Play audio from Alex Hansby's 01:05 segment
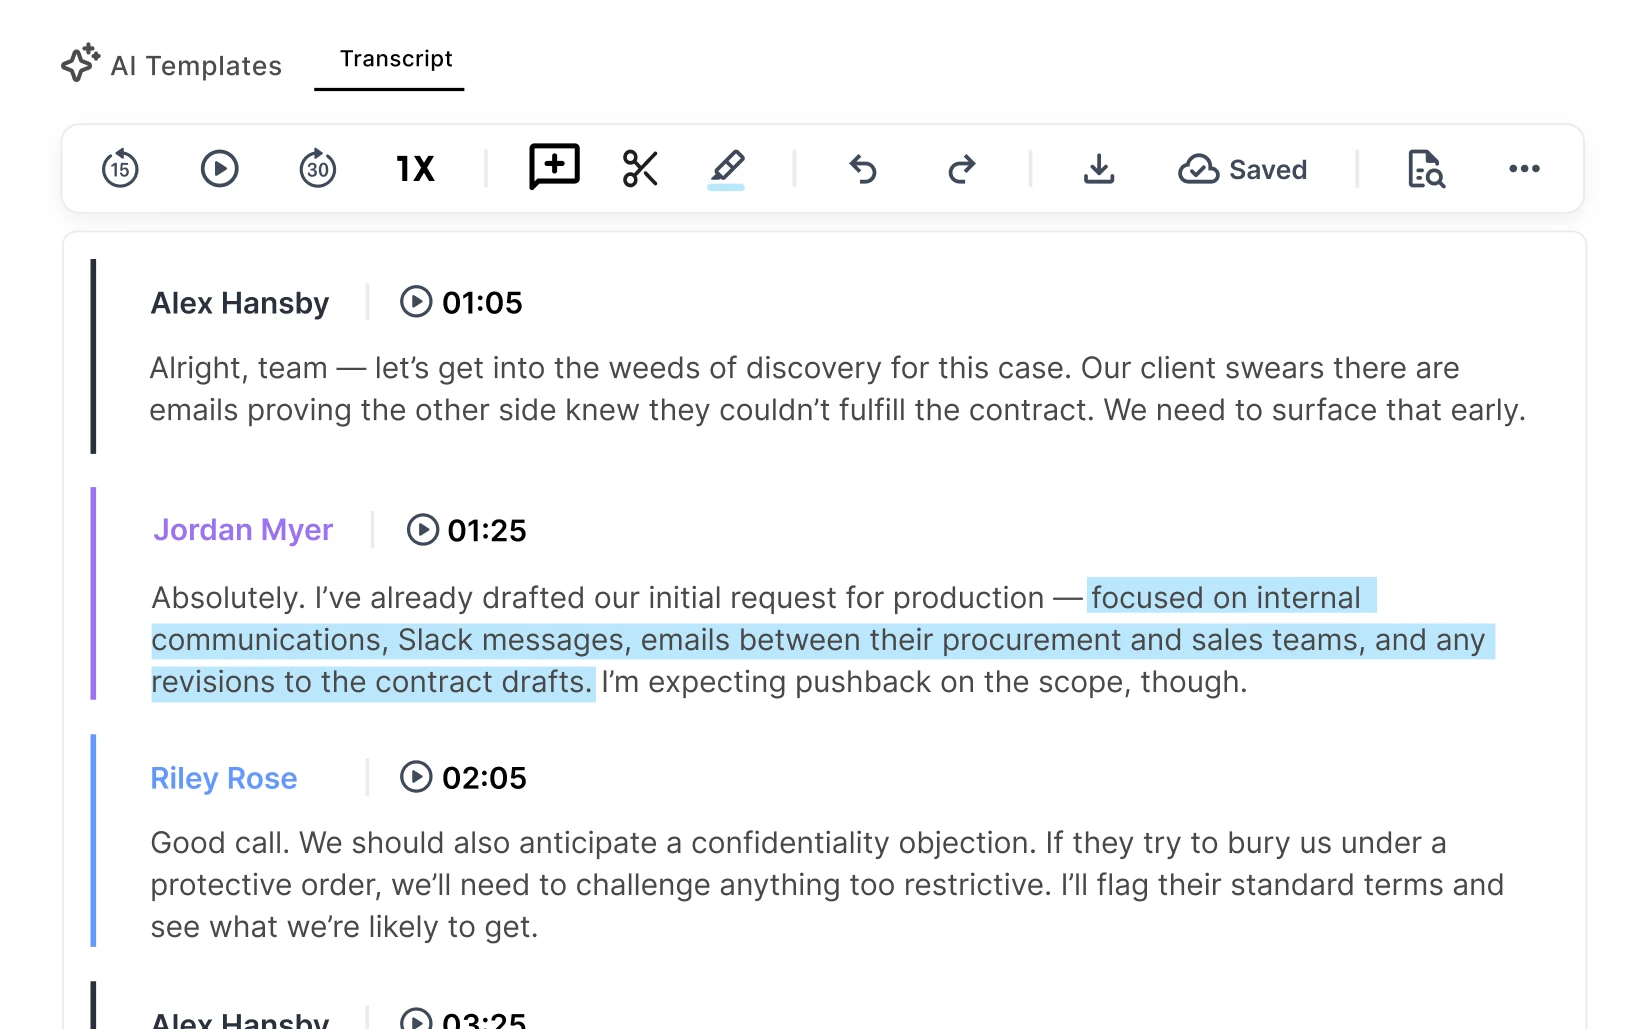The width and height of the screenshot is (1650, 1029). click(x=416, y=302)
